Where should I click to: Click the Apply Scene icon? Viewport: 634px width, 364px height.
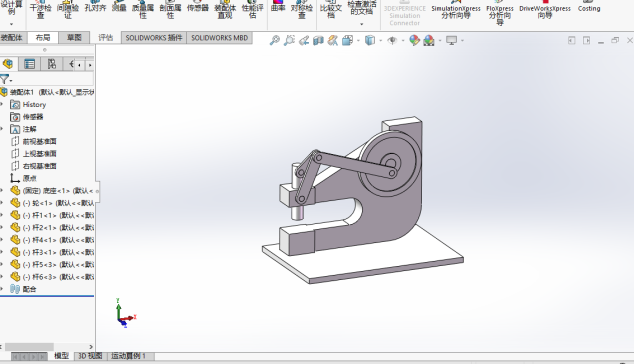(x=429, y=40)
